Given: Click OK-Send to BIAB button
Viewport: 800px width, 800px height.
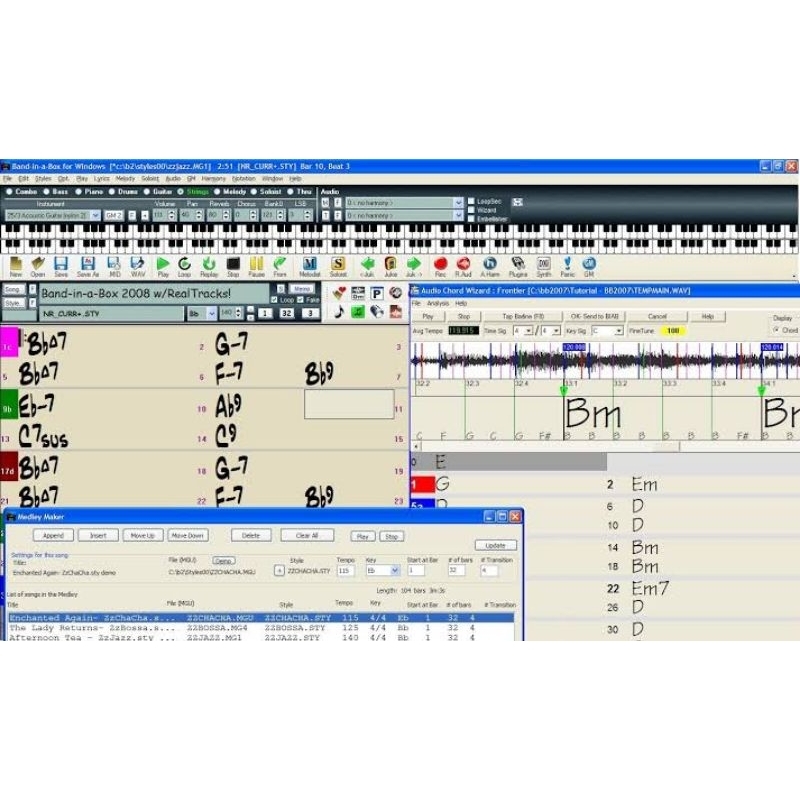Looking at the screenshot, I should [x=594, y=316].
